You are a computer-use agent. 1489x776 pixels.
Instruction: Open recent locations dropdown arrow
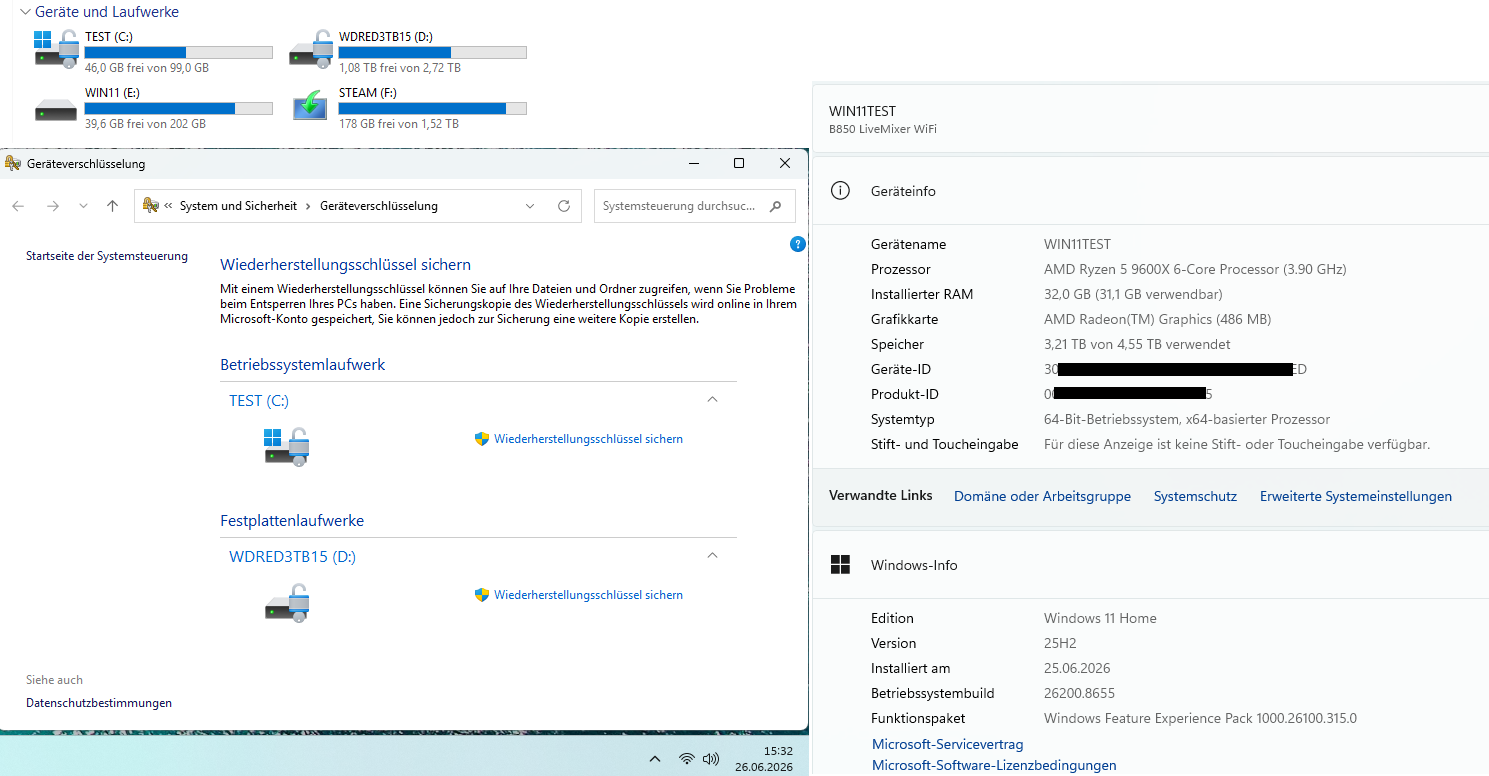pos(83,206)
